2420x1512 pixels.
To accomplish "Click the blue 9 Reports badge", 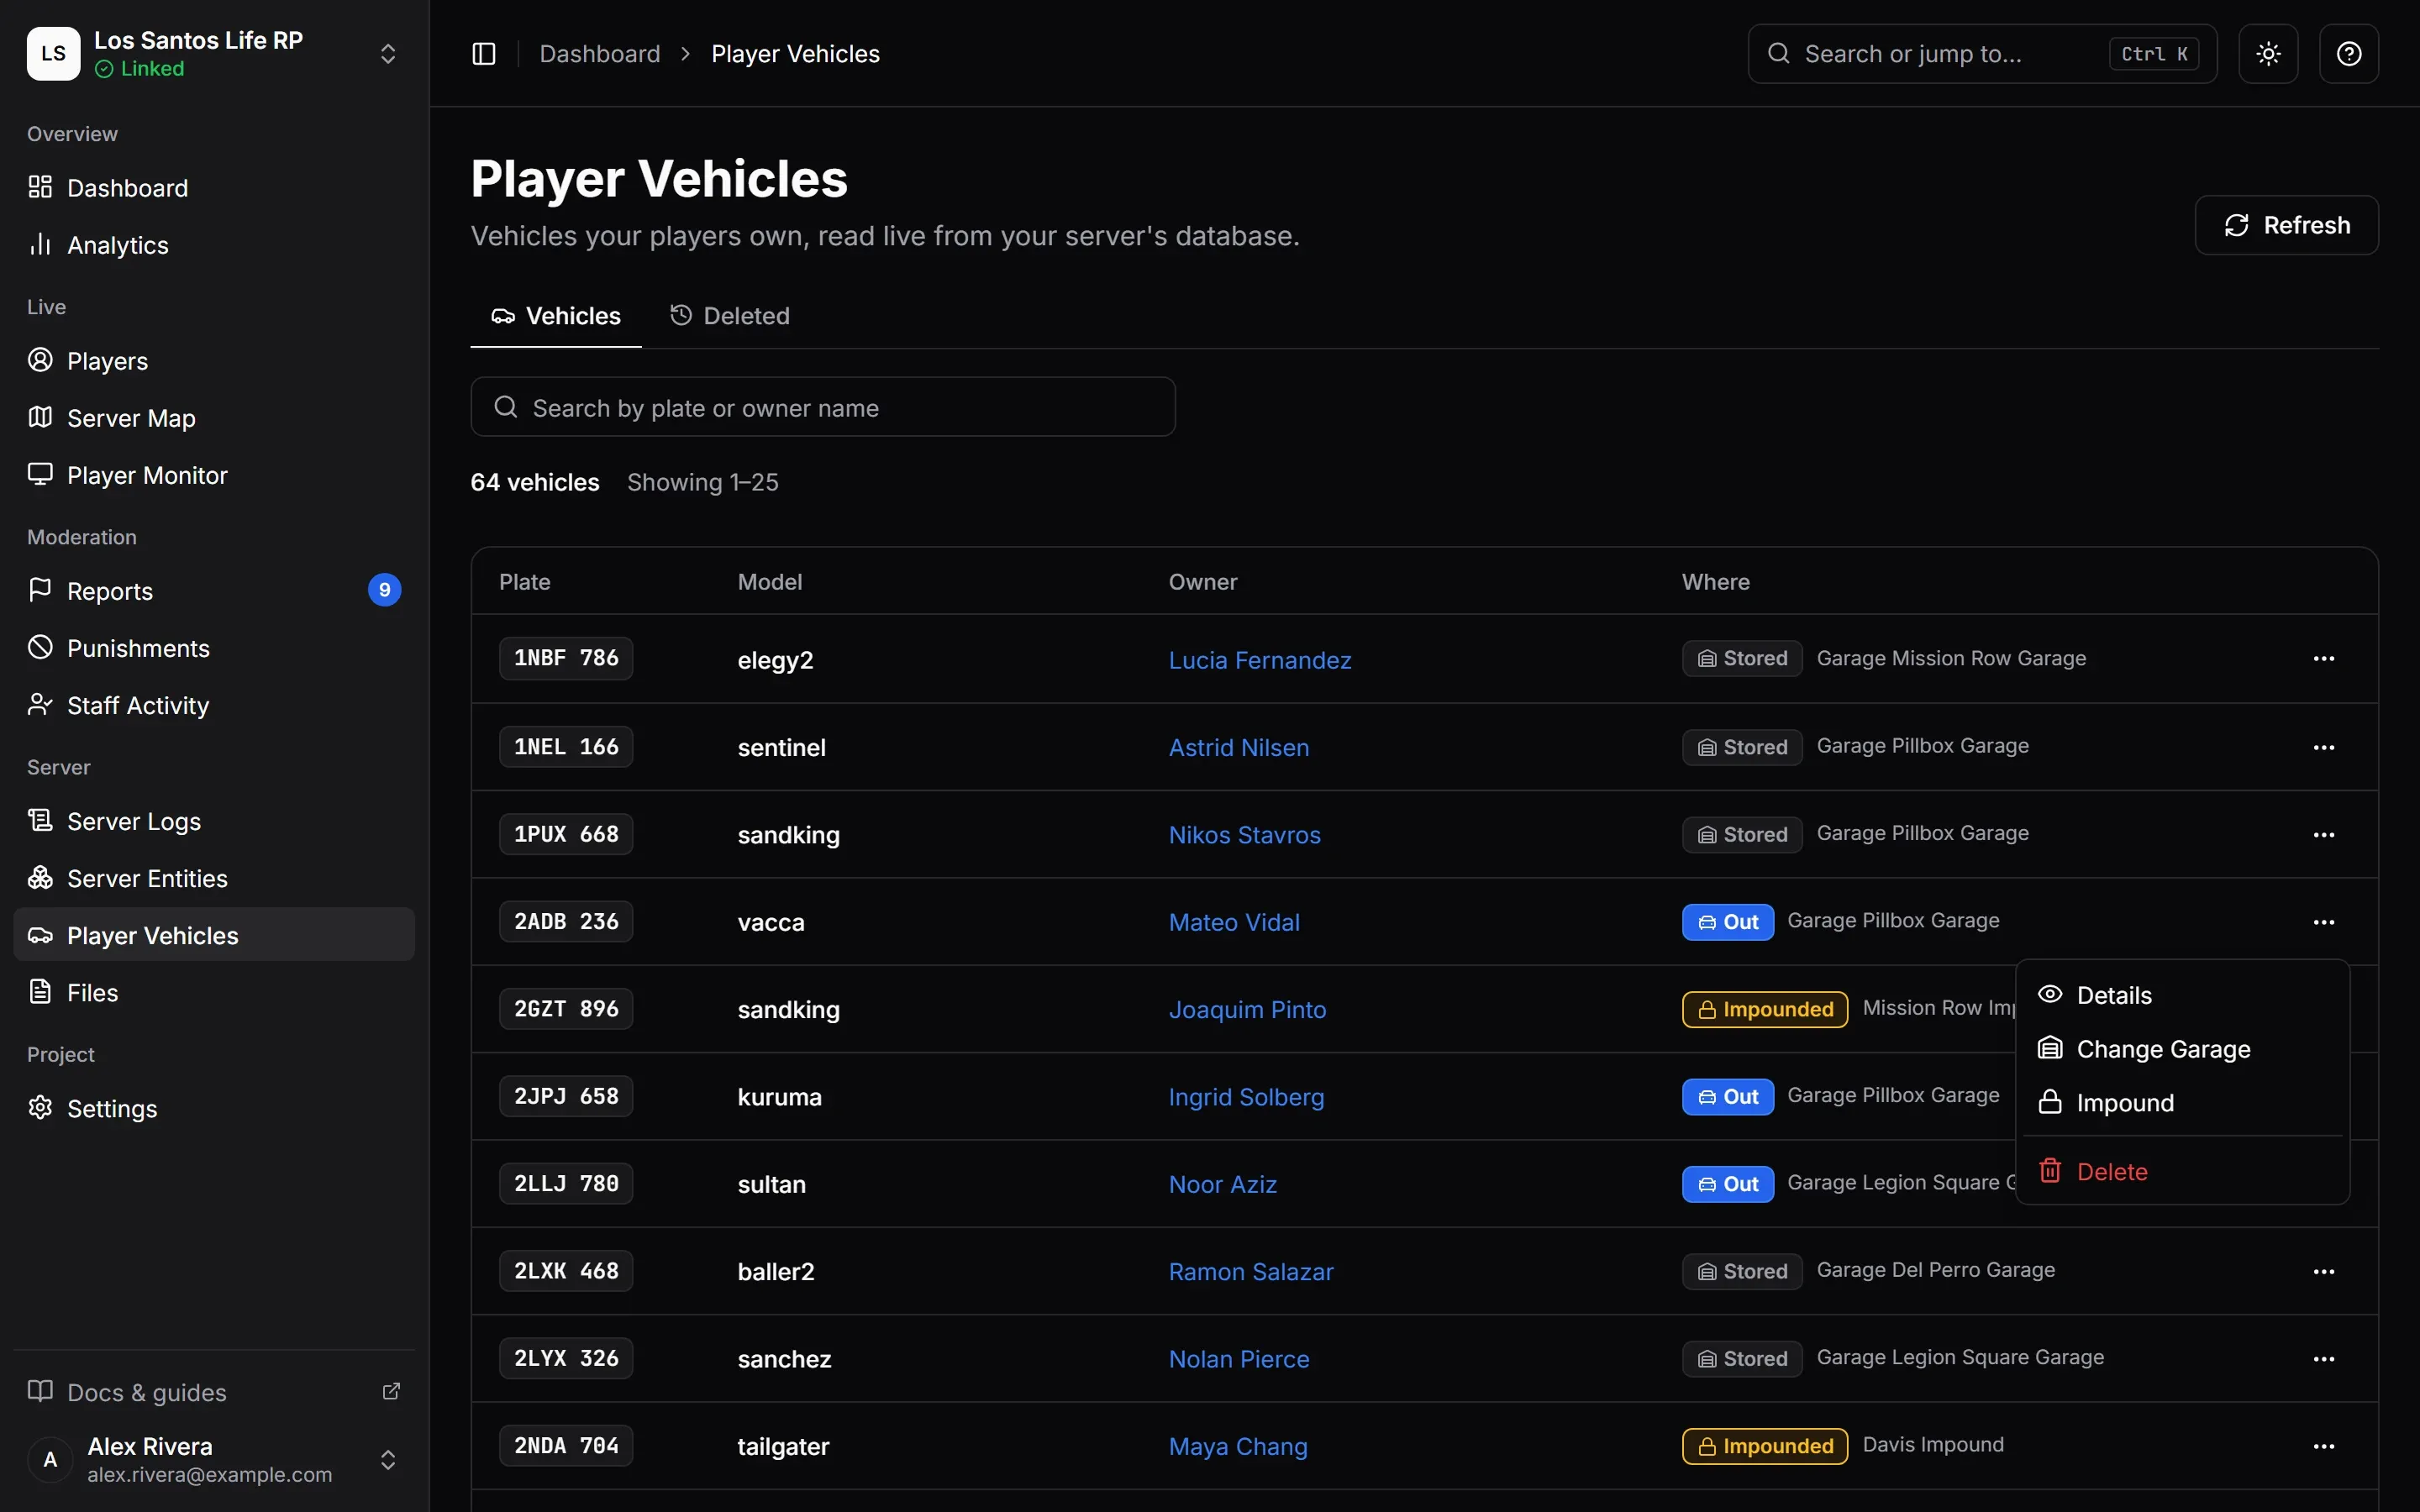I will pos(385,590).
